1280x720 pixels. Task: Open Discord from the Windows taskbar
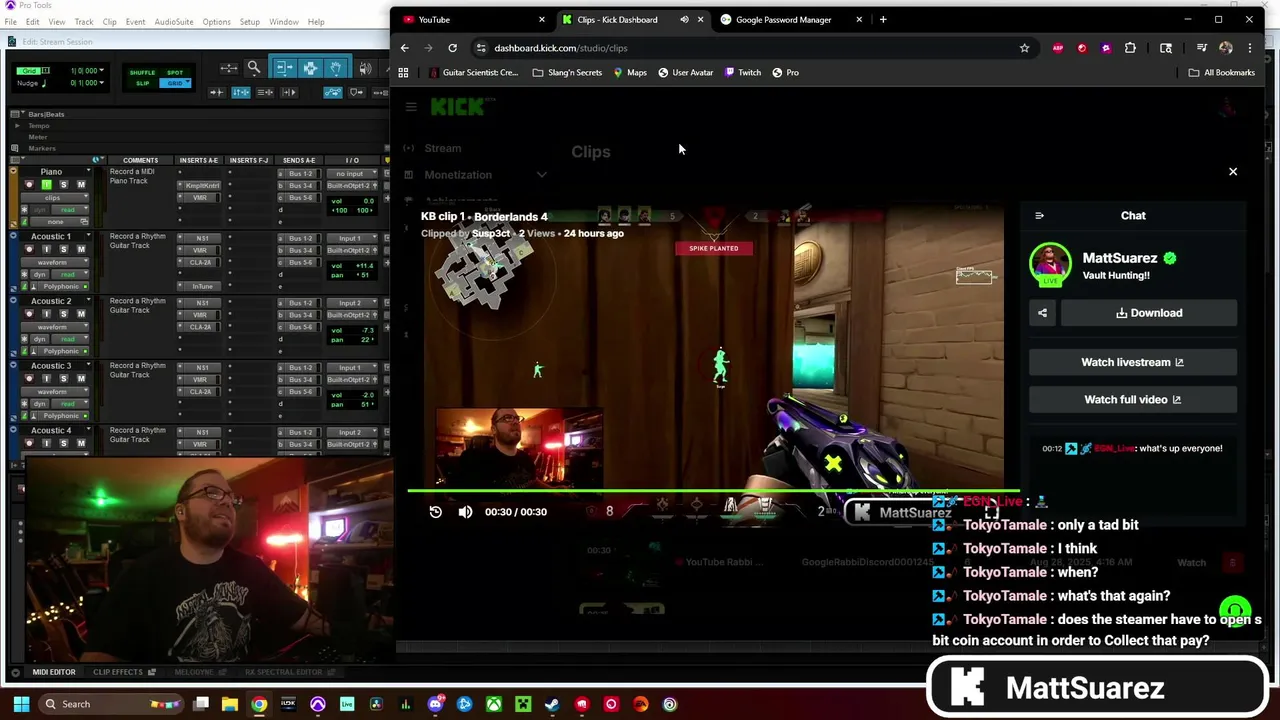[435, 704]
